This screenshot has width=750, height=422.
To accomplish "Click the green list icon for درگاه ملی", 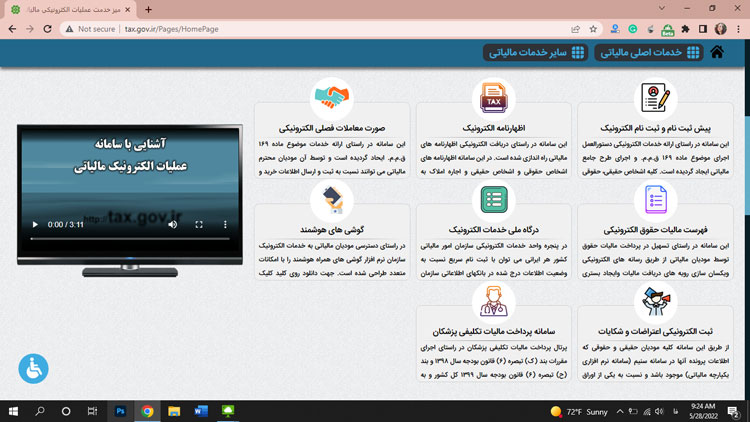I will 494,200.
